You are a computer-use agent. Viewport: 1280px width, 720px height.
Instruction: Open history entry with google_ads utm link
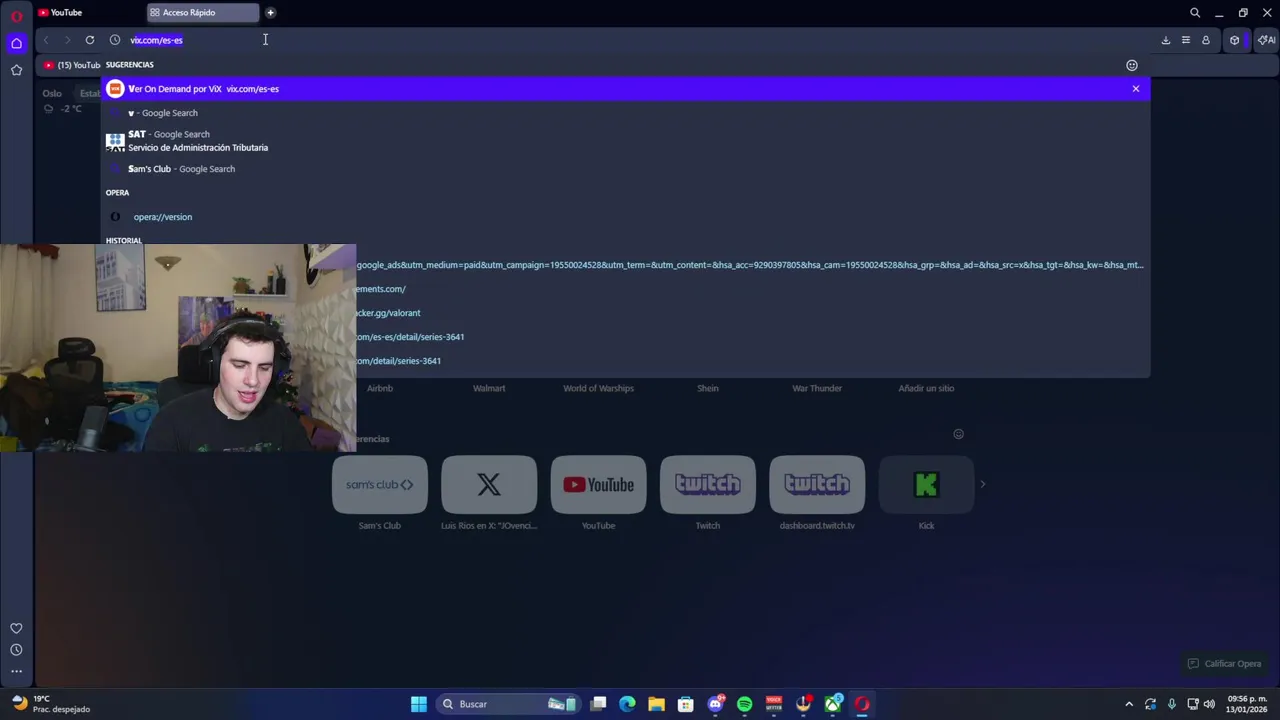(x=750, y=265)
